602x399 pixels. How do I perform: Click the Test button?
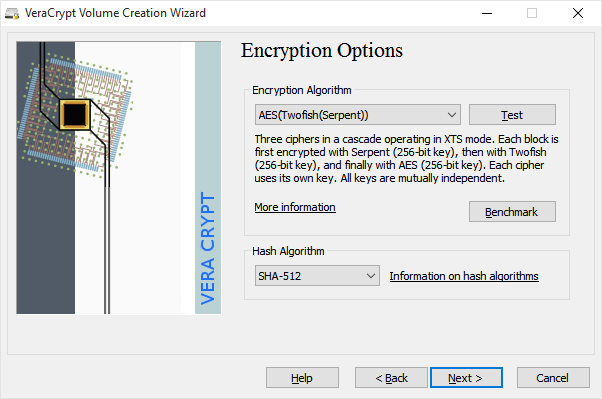(512, 114)
